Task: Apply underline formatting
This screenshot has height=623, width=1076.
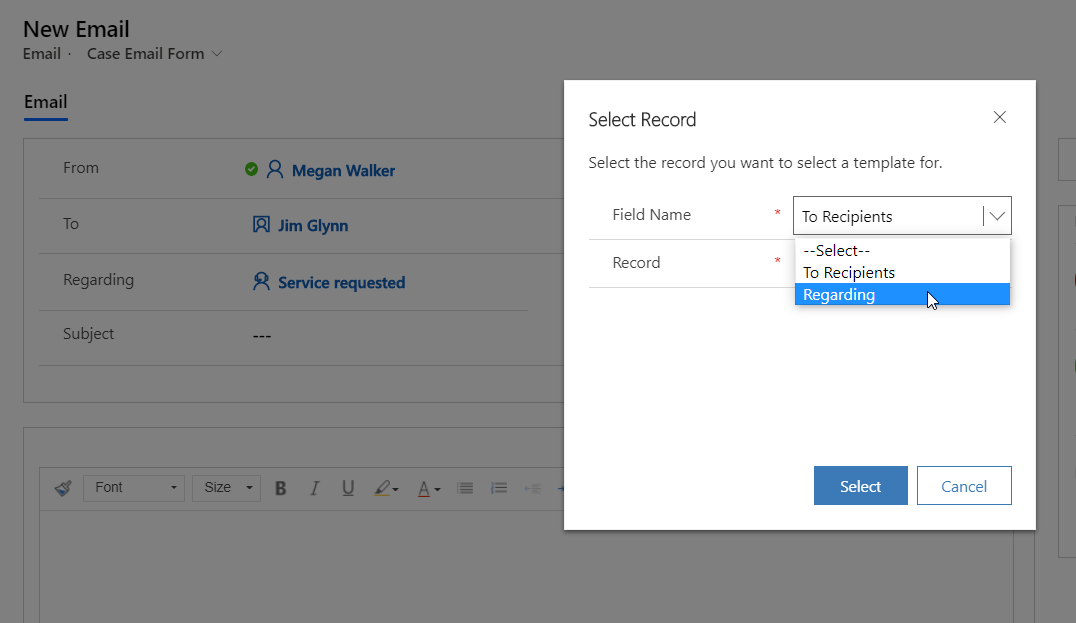Action: point(348,488)
